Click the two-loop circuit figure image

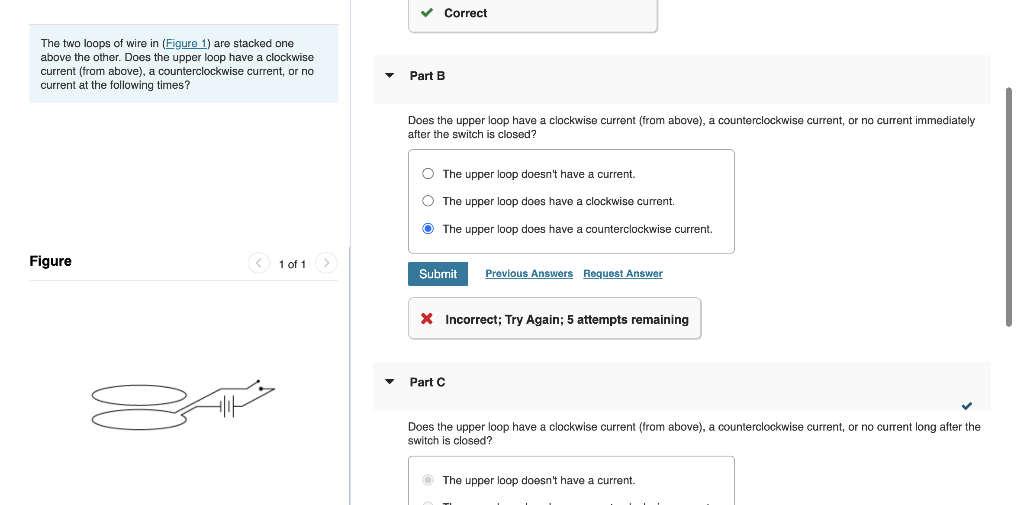tap(183, 404)
